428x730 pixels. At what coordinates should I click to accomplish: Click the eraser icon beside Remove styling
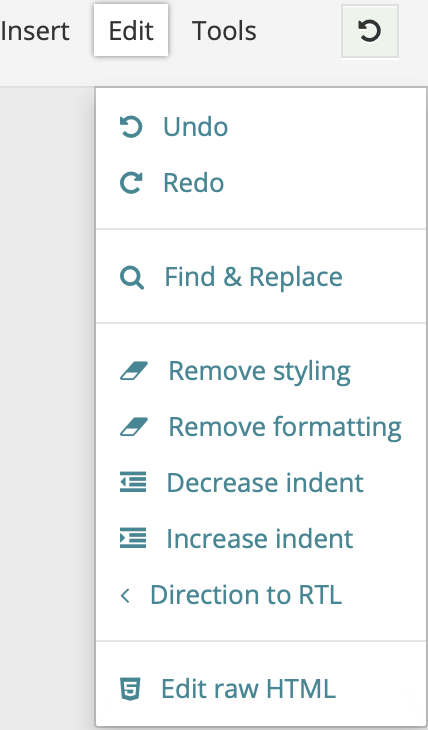pyautogui.click(x=134, y=371)
